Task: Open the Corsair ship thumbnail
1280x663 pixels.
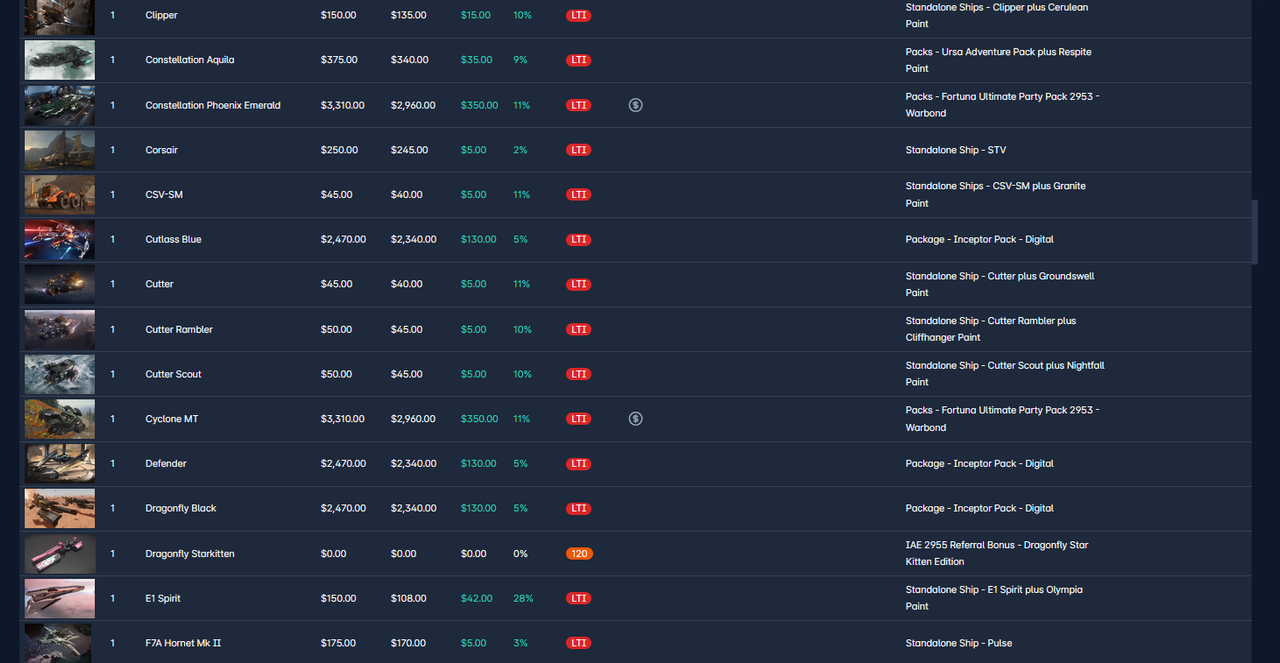Action: (60, 150)
